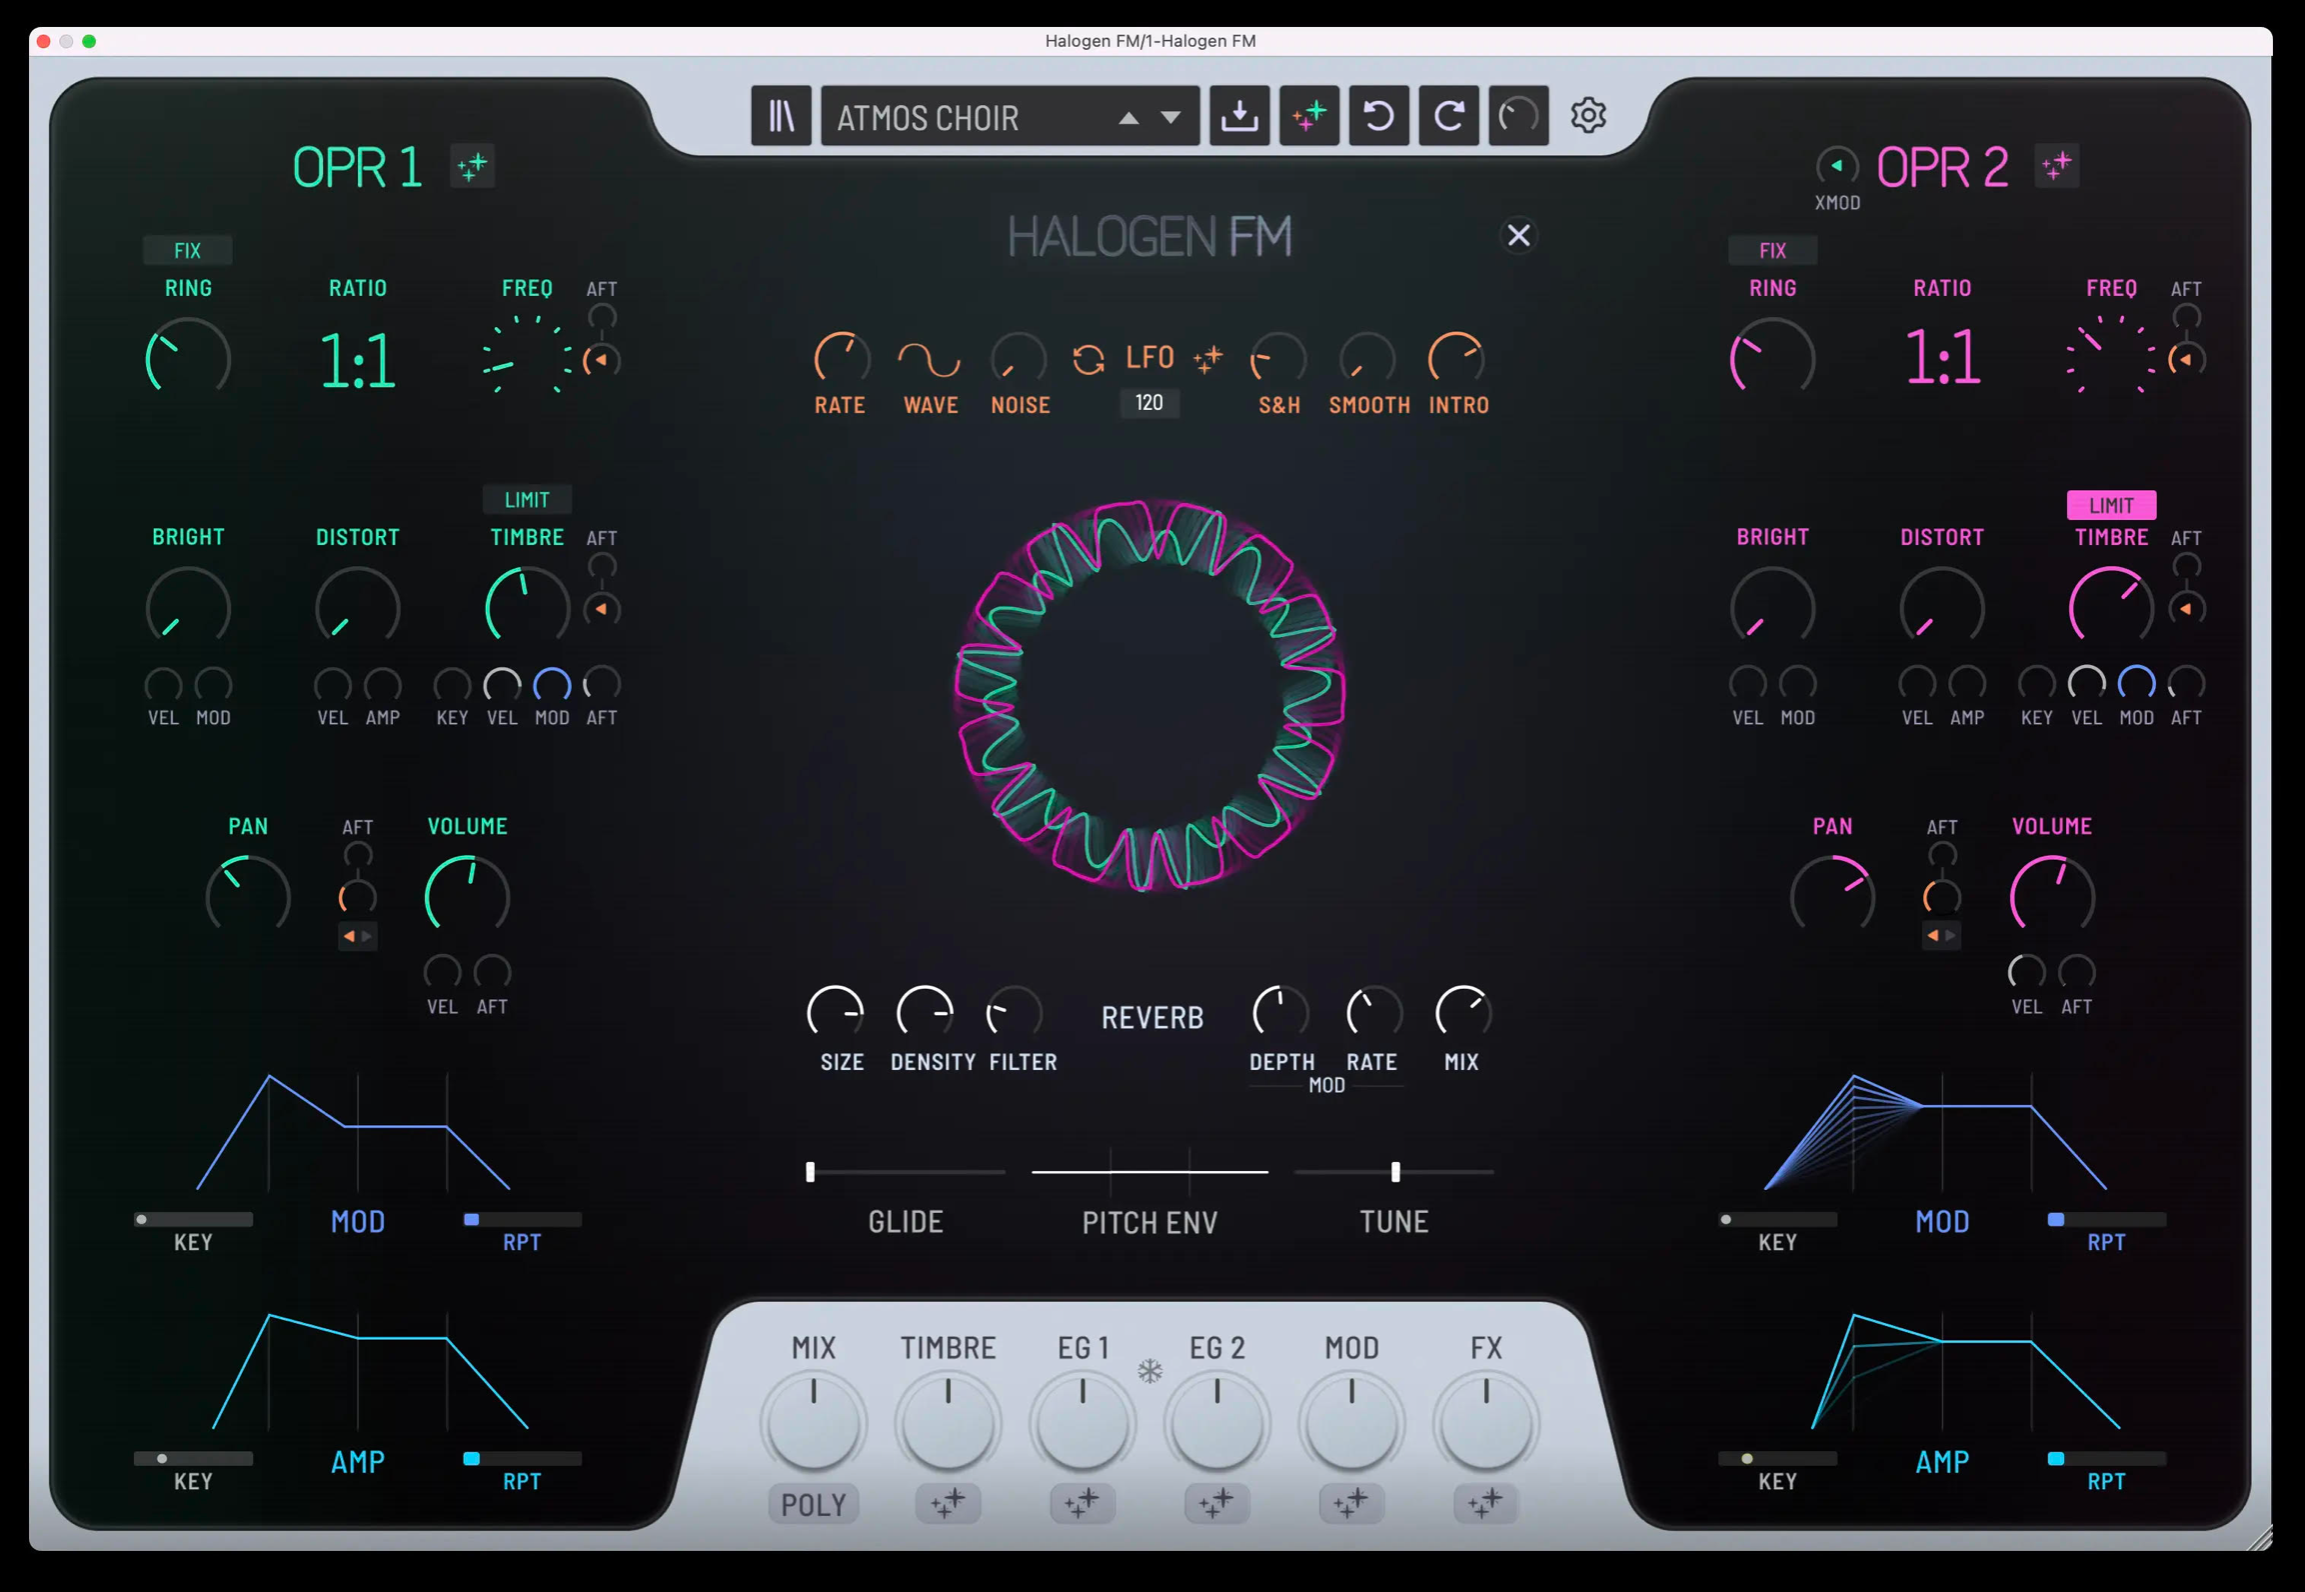Click the LFO sync loop icon

pyautogui.click(x=1088, y=359)
